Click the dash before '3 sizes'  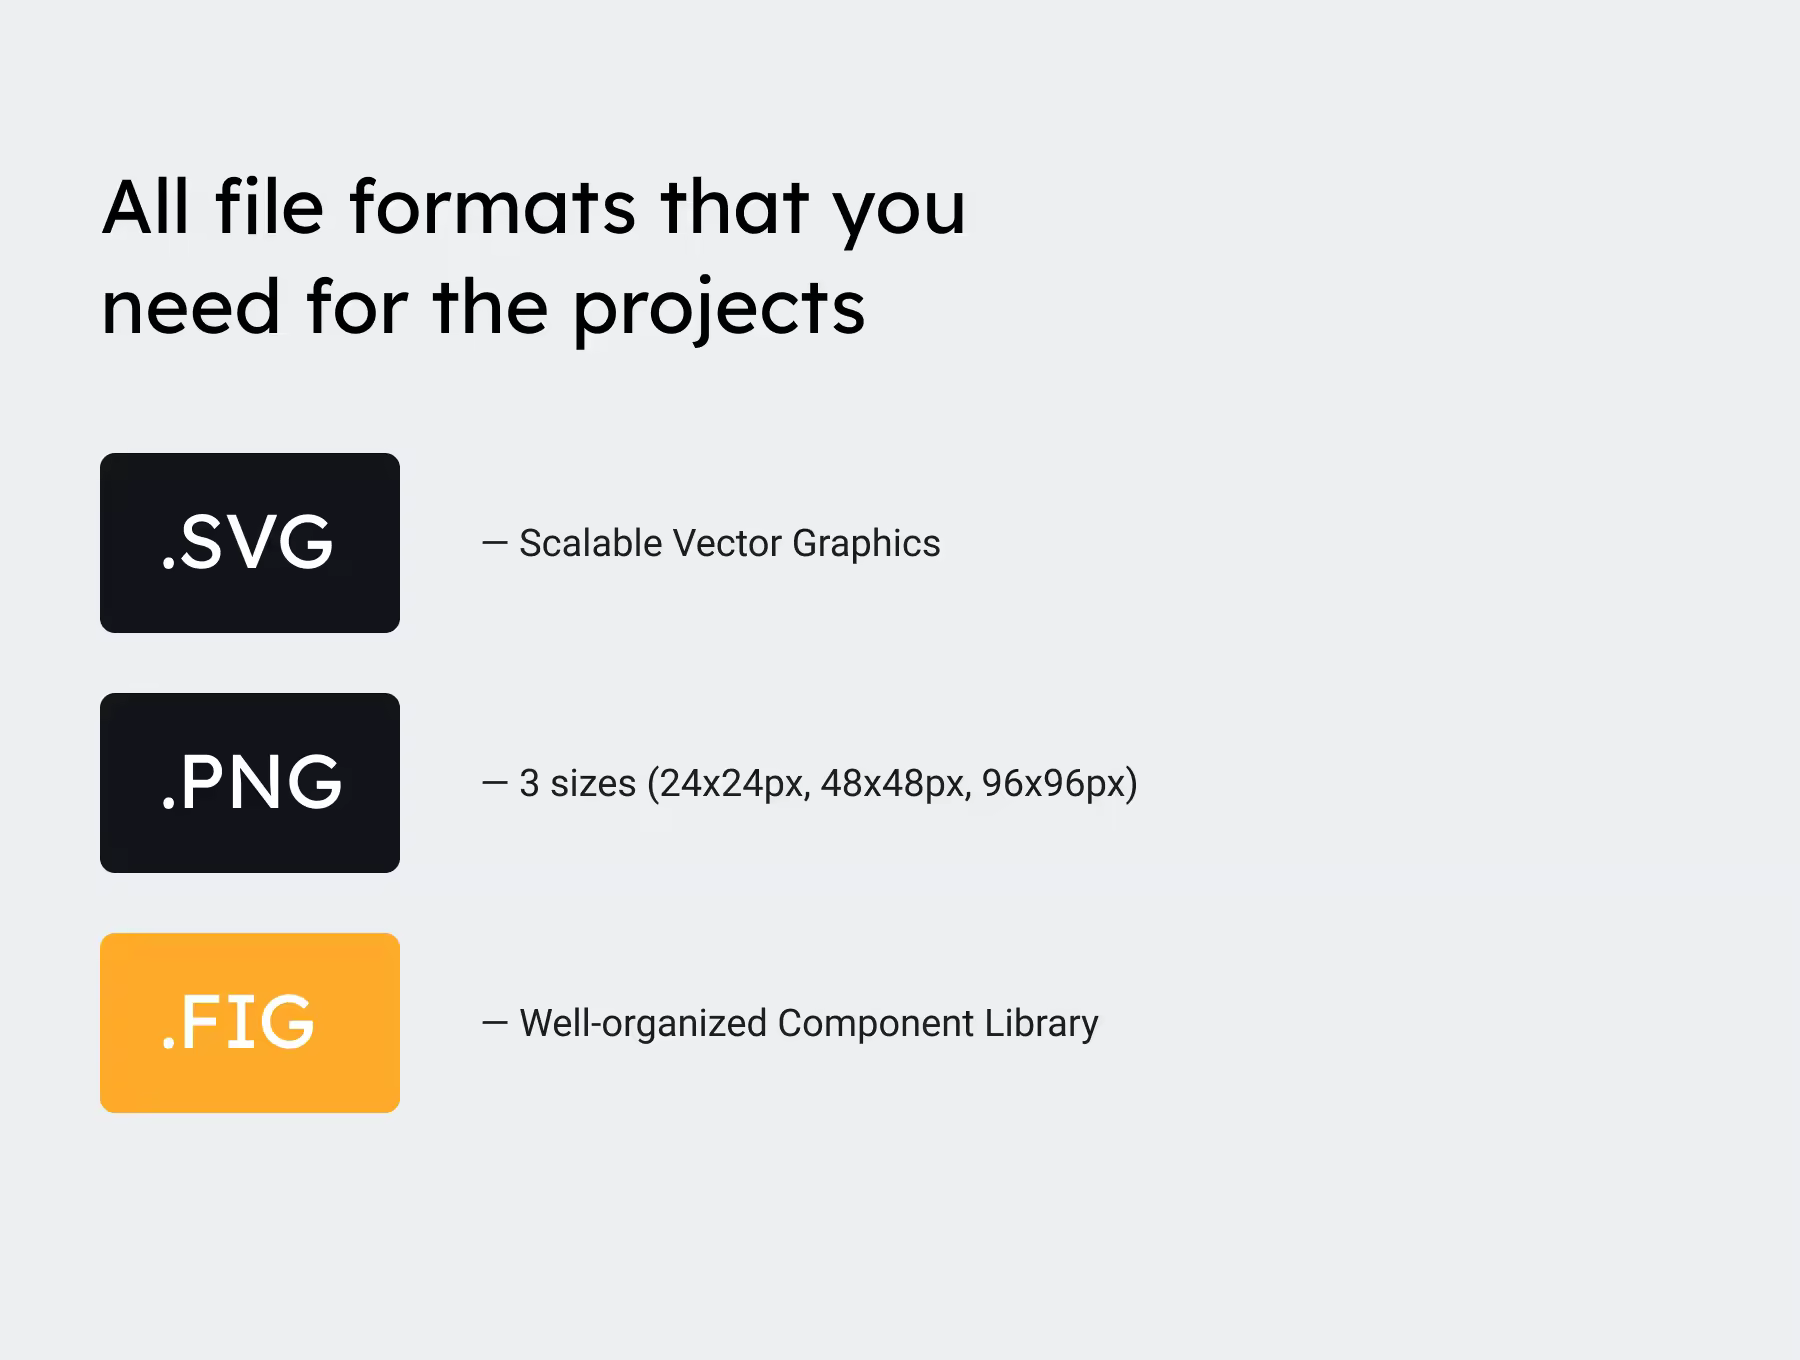coord(495,783)
